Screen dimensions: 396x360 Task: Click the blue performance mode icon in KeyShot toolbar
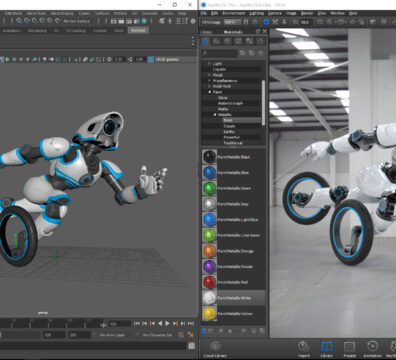tap(266, 22)
